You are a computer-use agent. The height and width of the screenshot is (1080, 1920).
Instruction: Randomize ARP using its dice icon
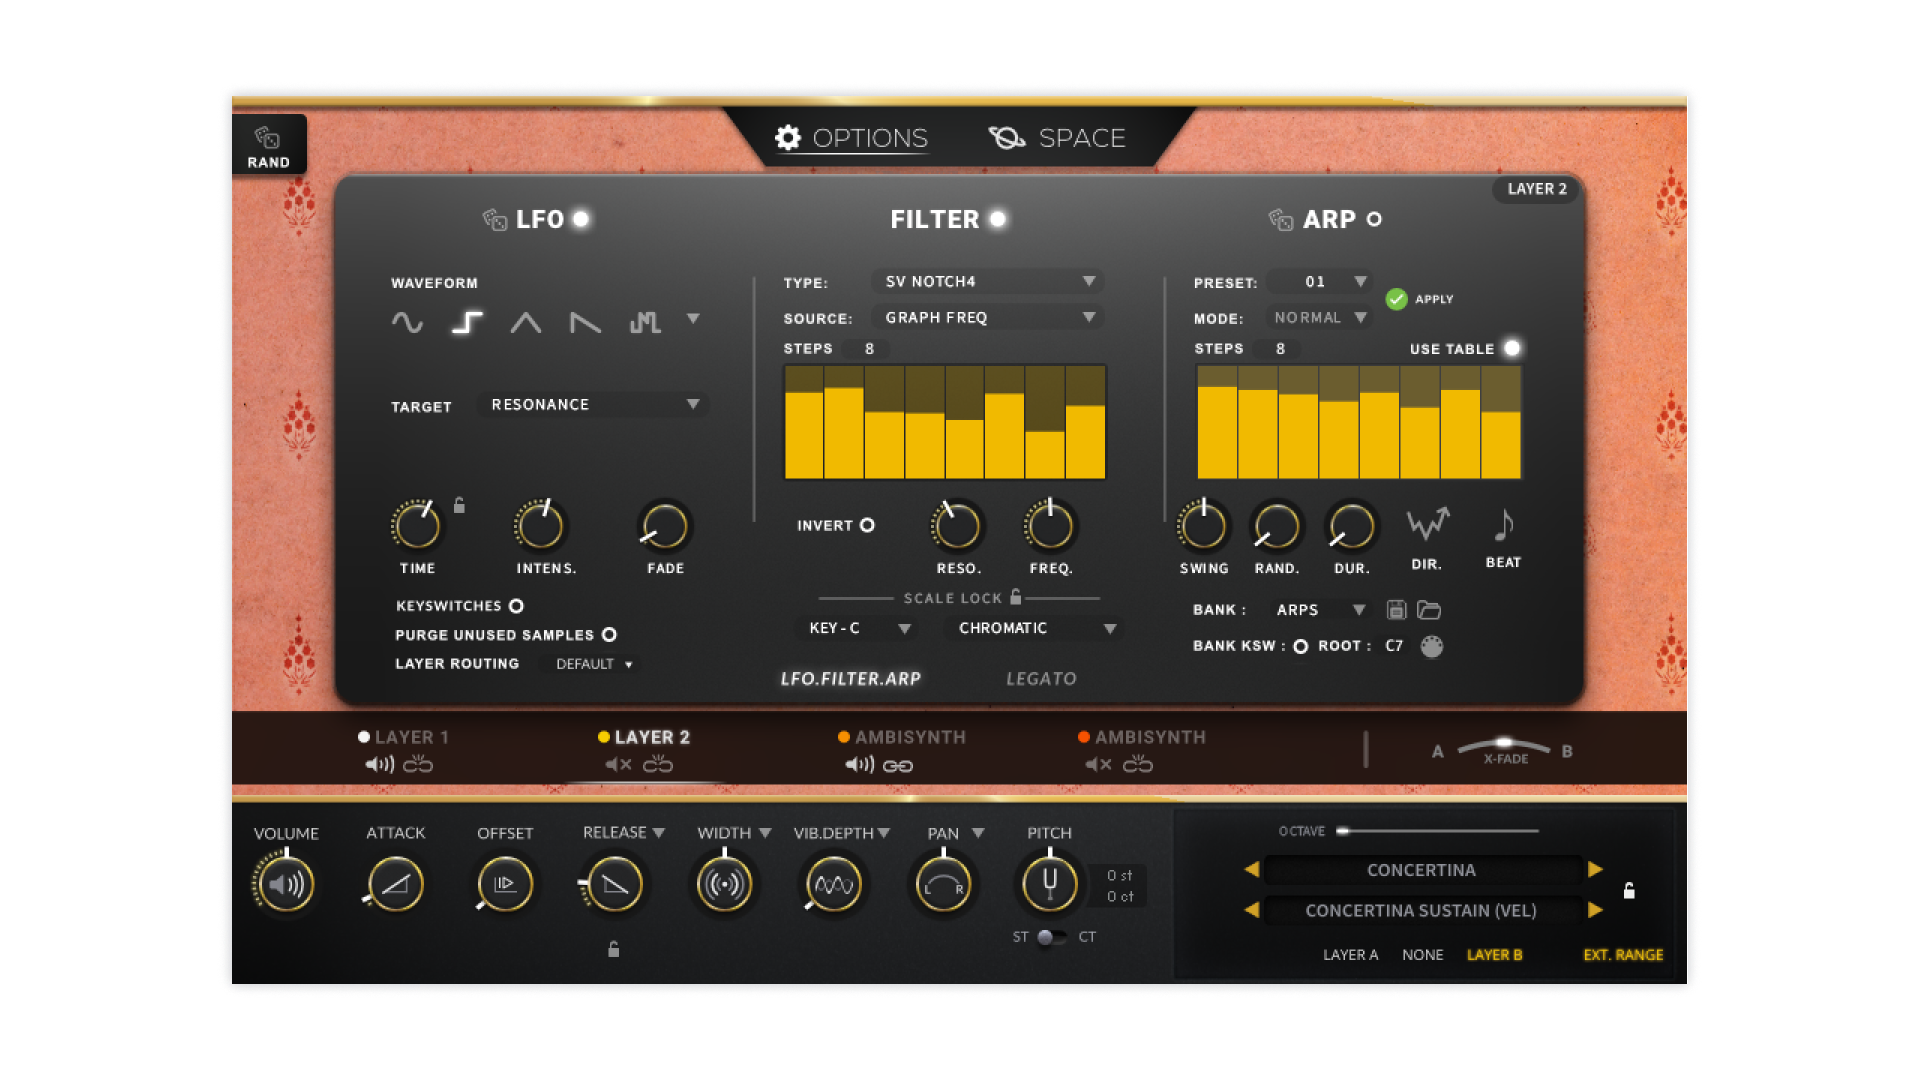click(1280, 219)
